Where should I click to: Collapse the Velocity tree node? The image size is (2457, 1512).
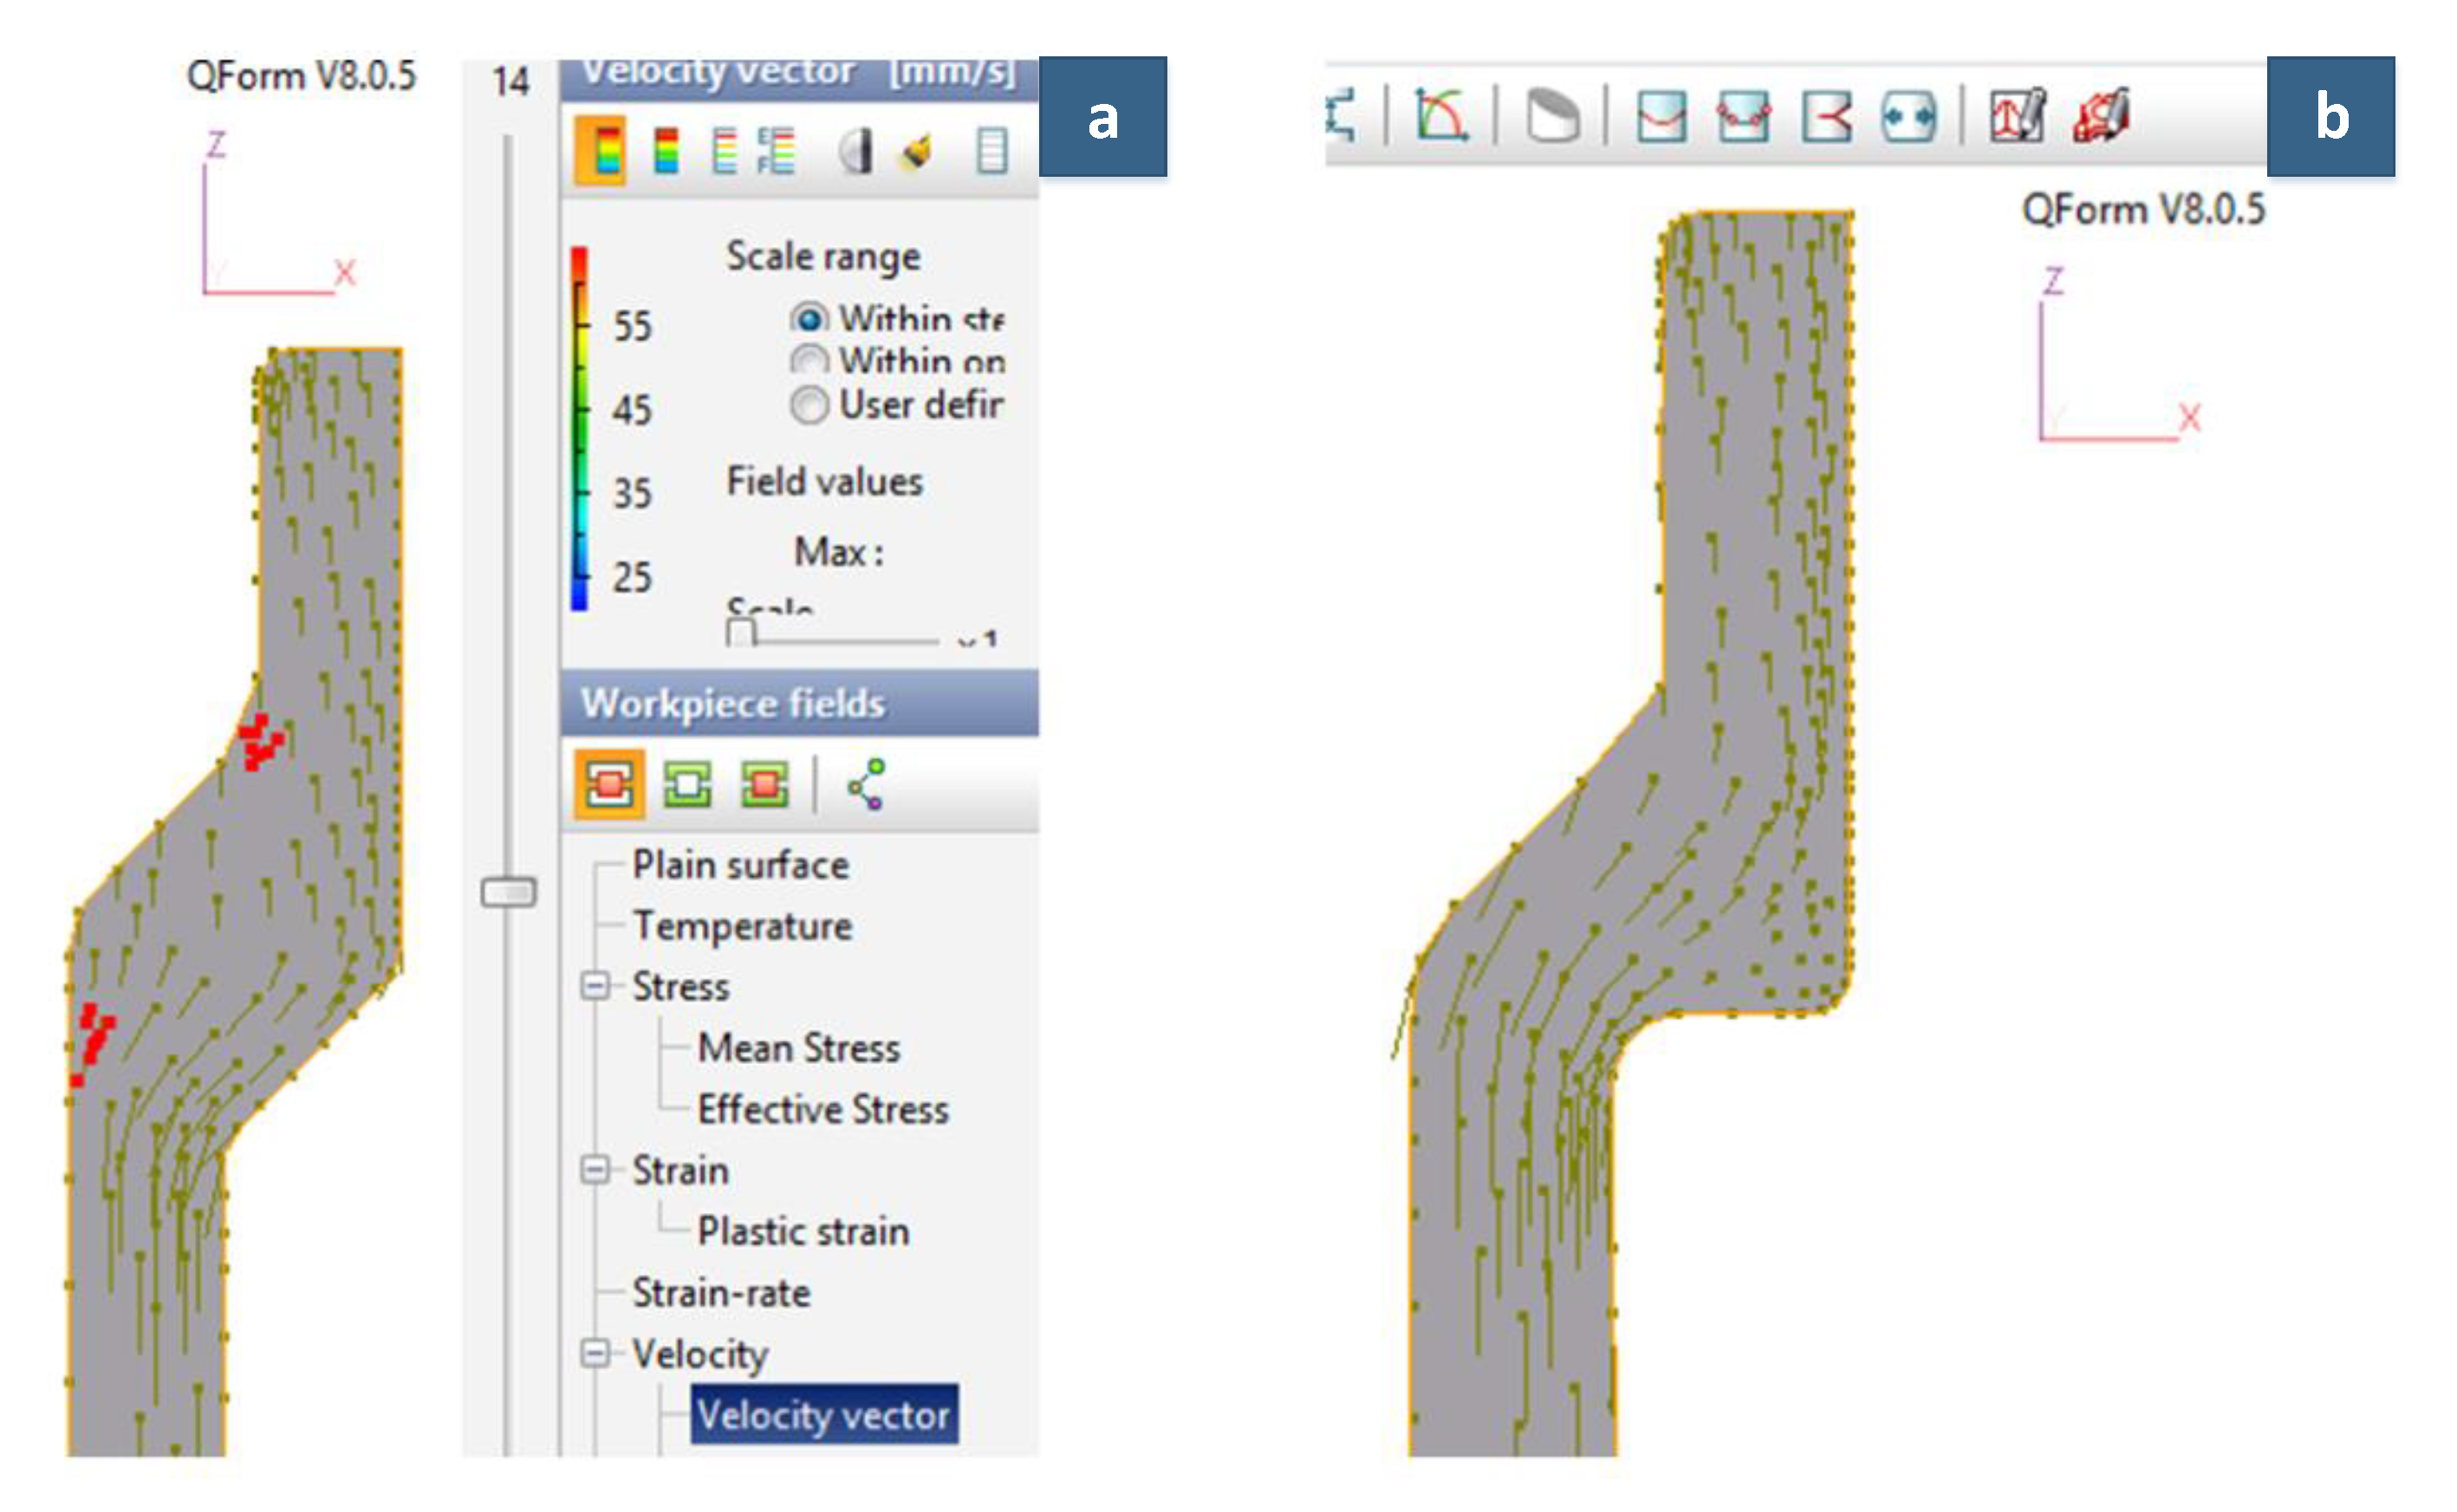click(595, 1354)
